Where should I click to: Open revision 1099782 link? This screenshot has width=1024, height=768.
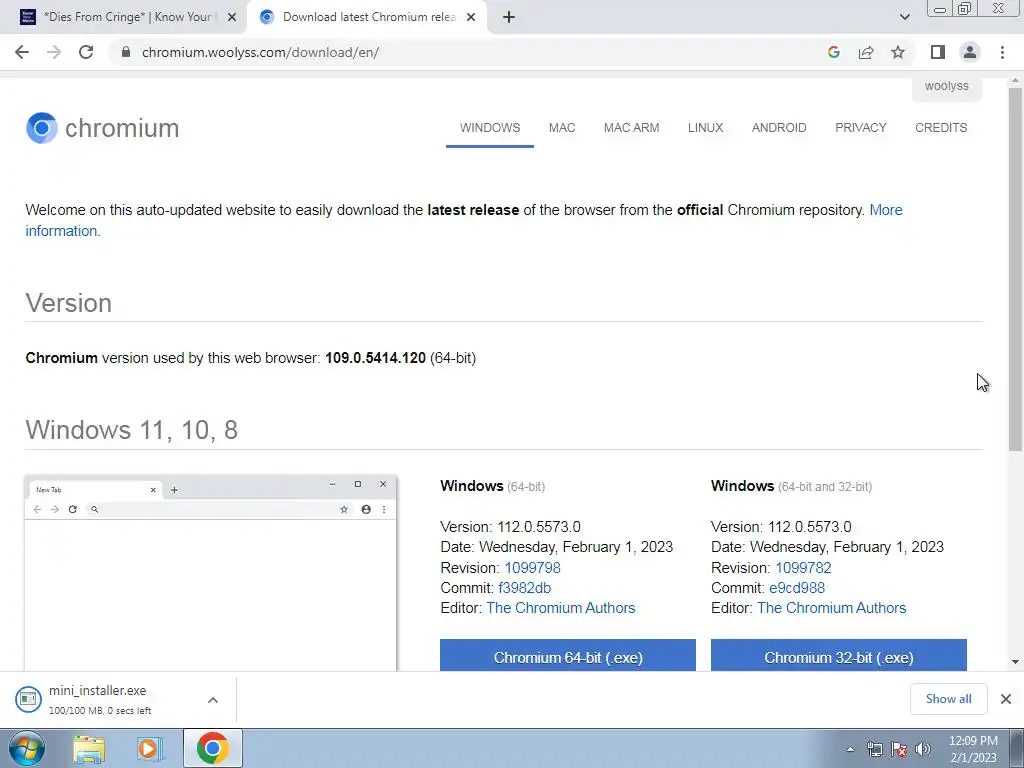803,568
